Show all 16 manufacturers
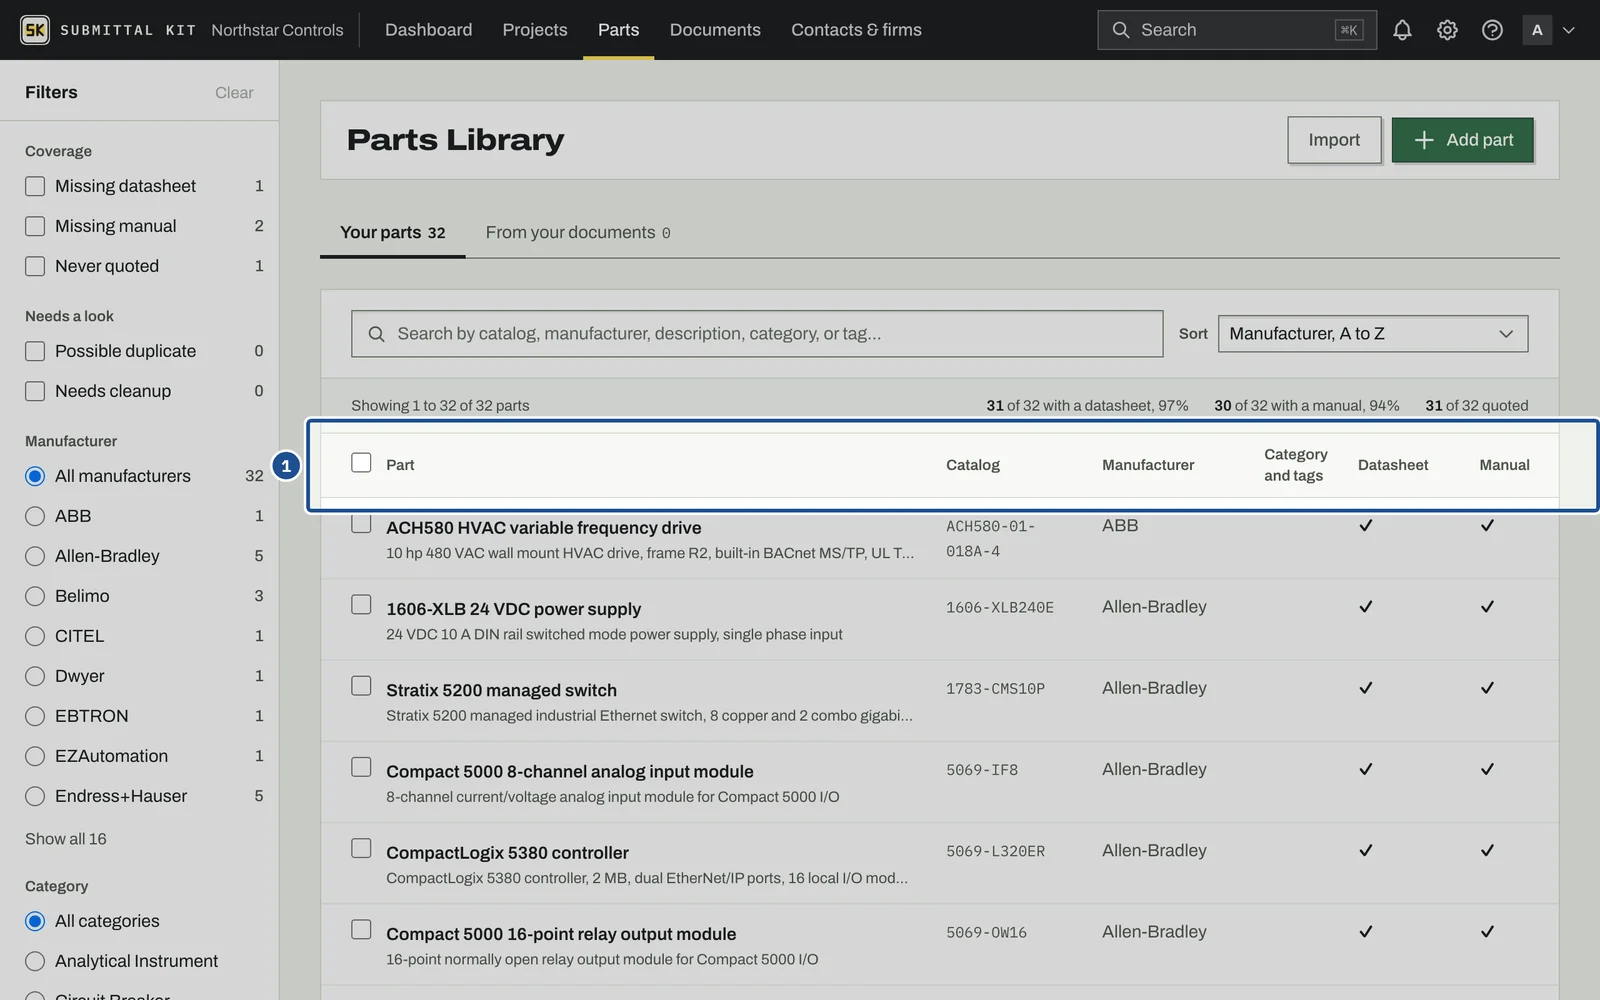This screenshot has width=1600, height=1000. (66, 839)
